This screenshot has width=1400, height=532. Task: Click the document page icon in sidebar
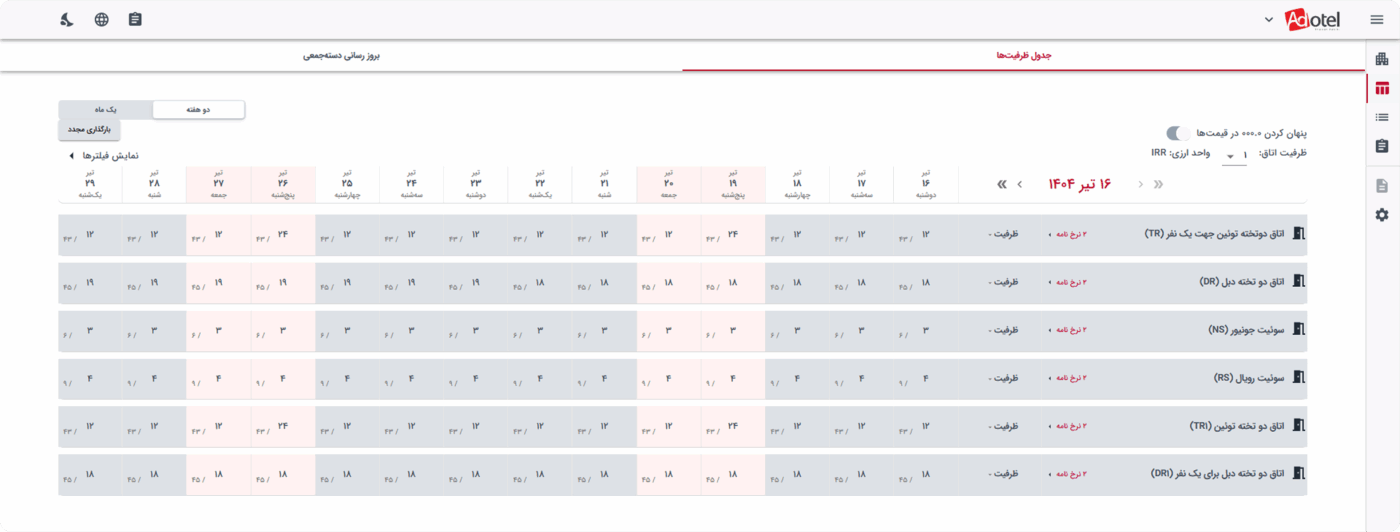pyautogui.click(x=1382, y=186)
